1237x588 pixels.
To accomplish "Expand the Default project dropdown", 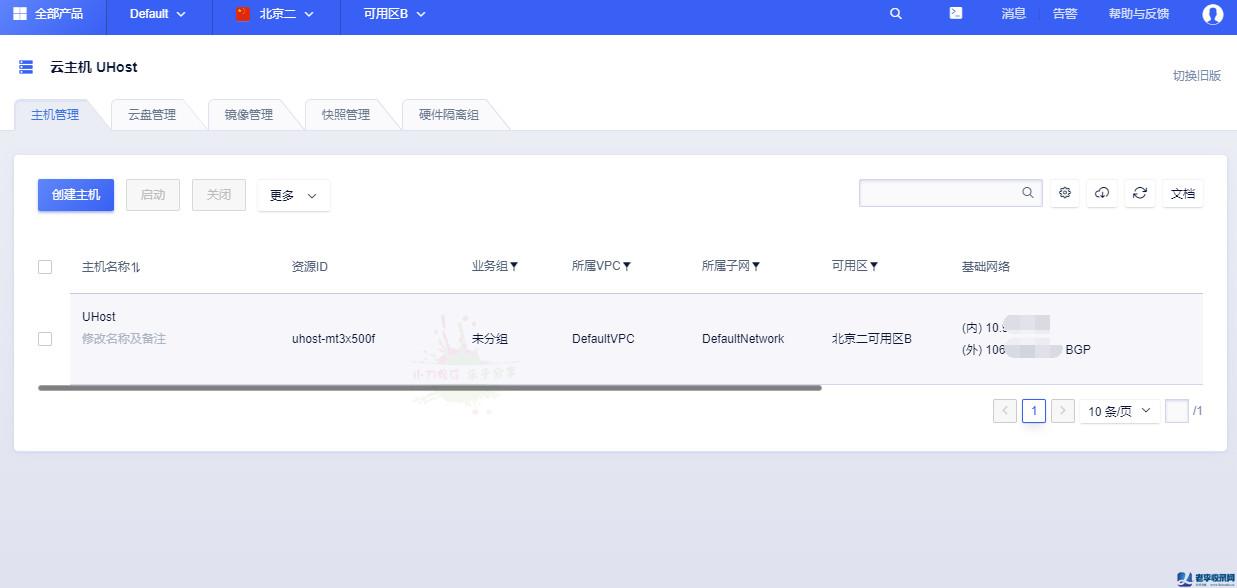I will (157, 14).
